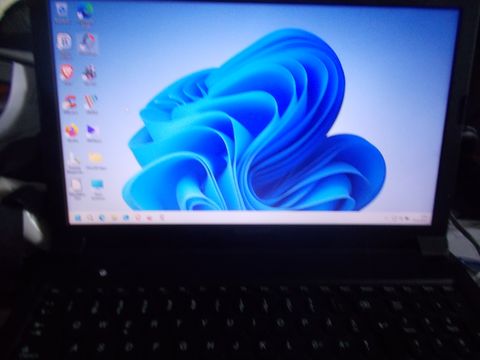
Task: Open the system tray at taskbar right
Action: 387,219
